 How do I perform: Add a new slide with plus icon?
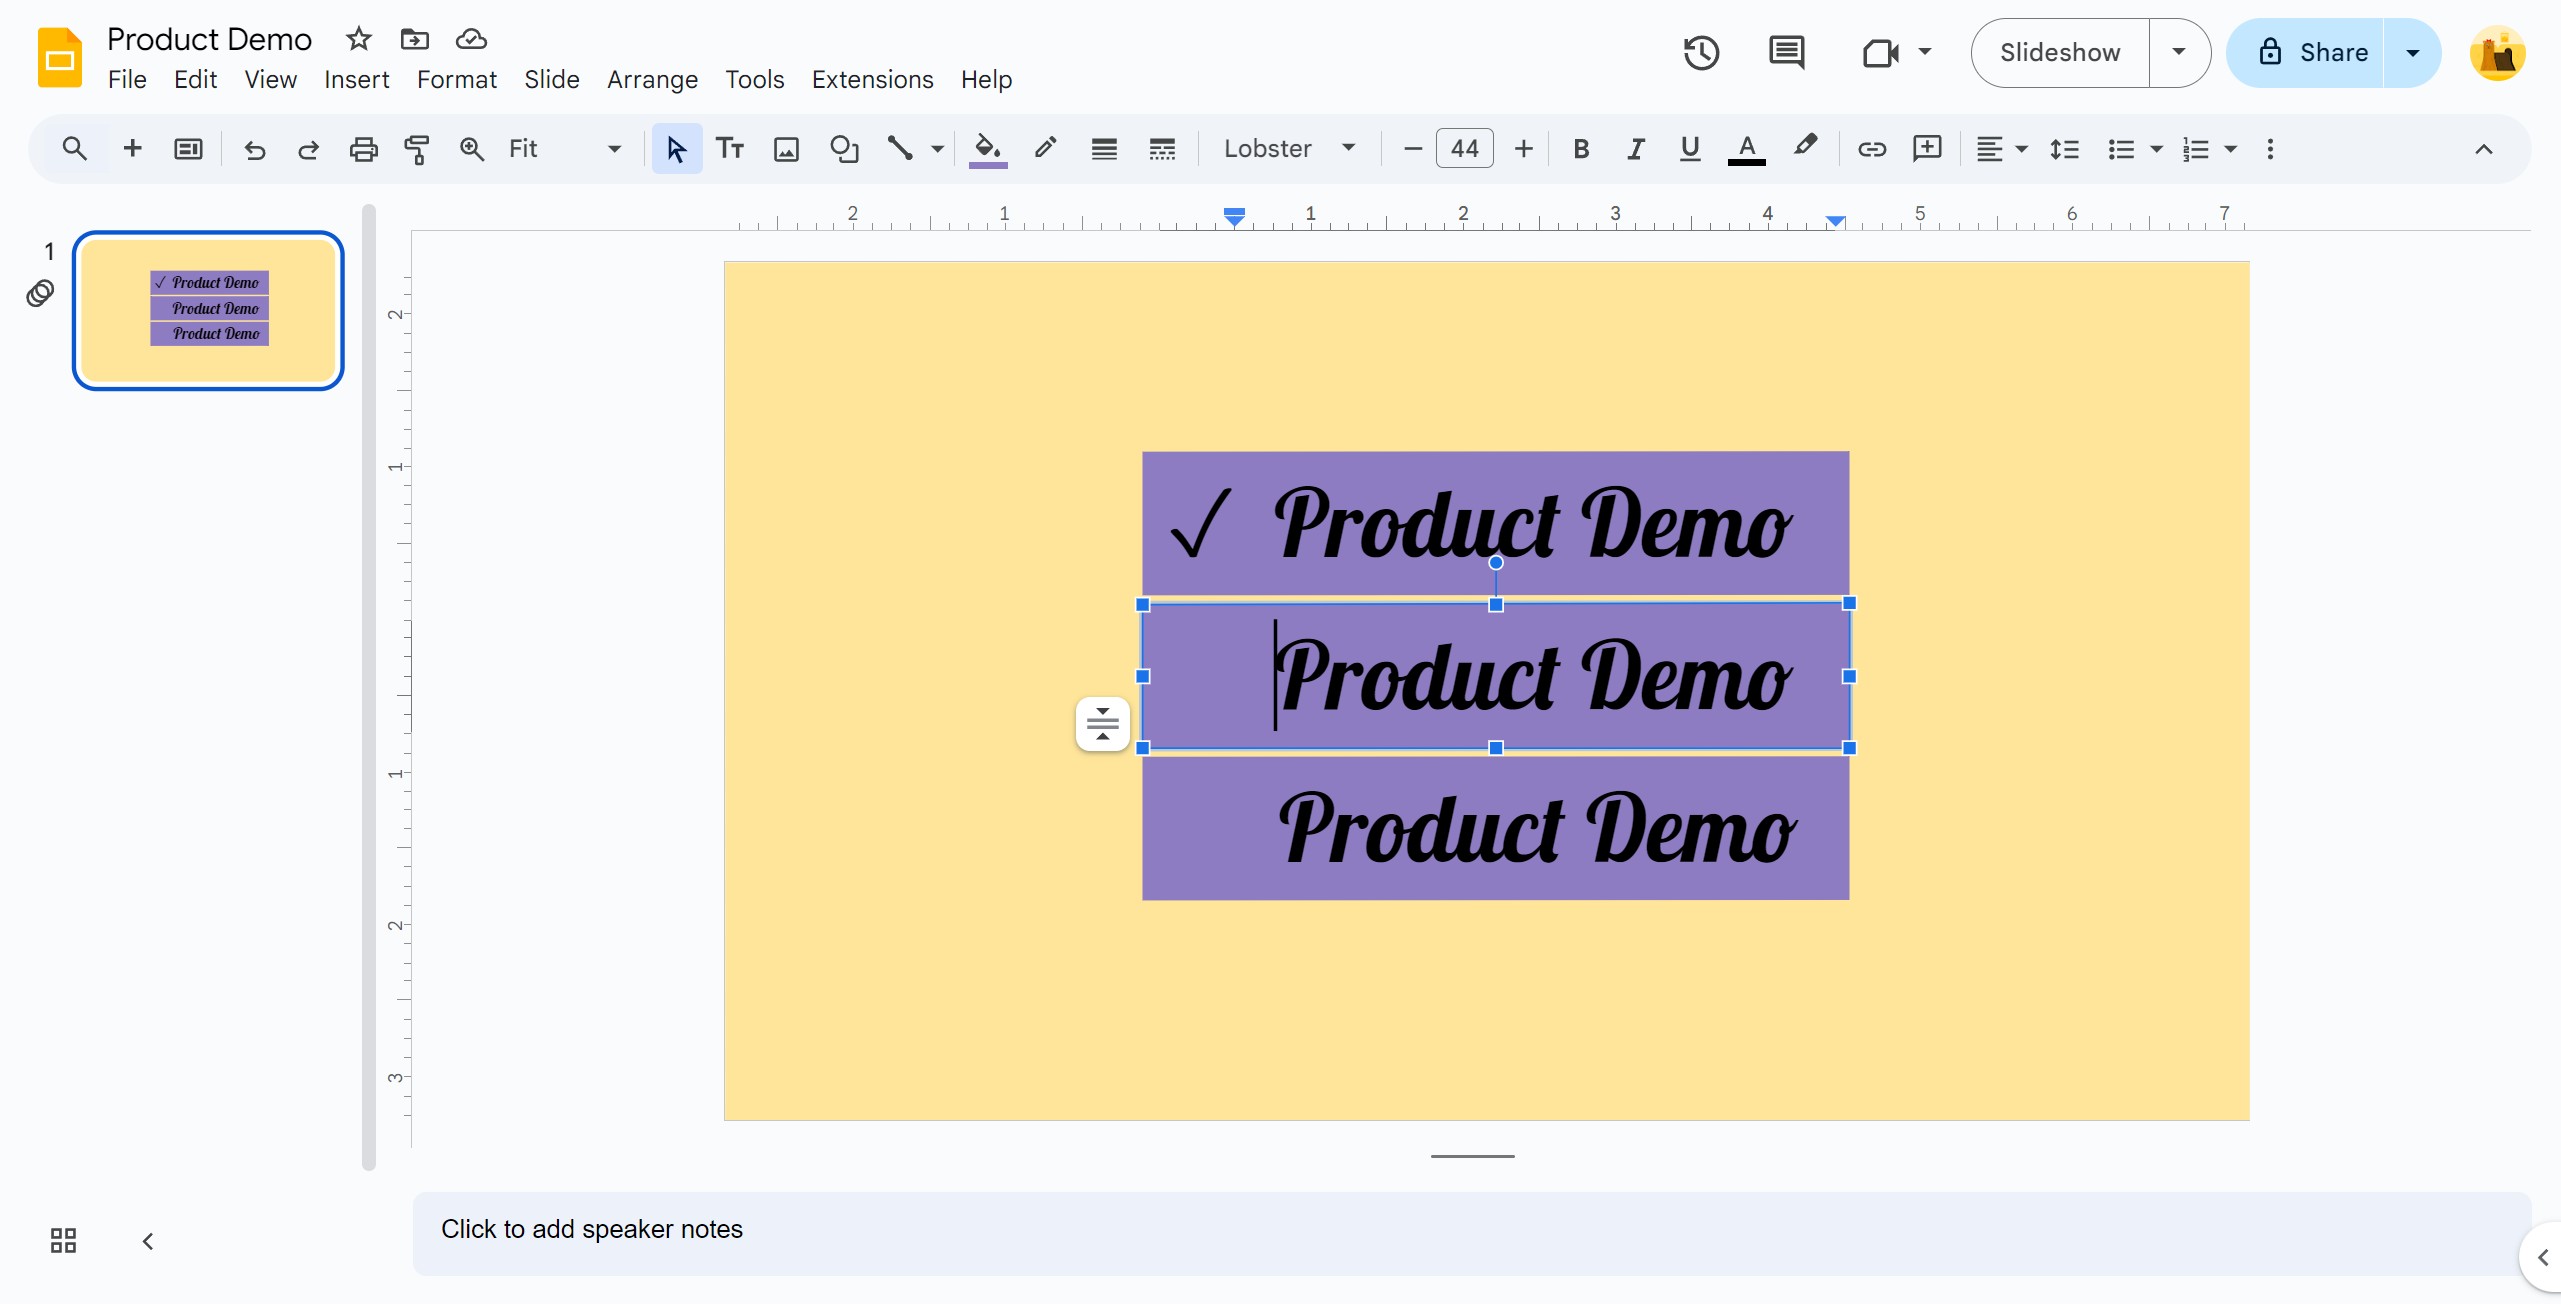(x=132, y=149)
